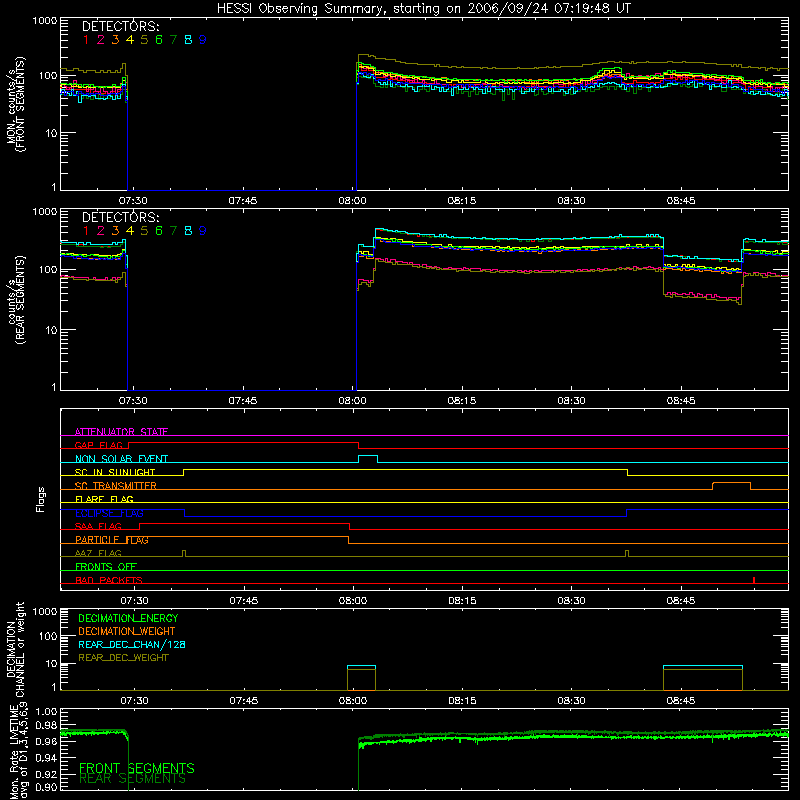800x800 pixels.
Task: Select detector 5 in front segments legend
Action: coord(144,40)
